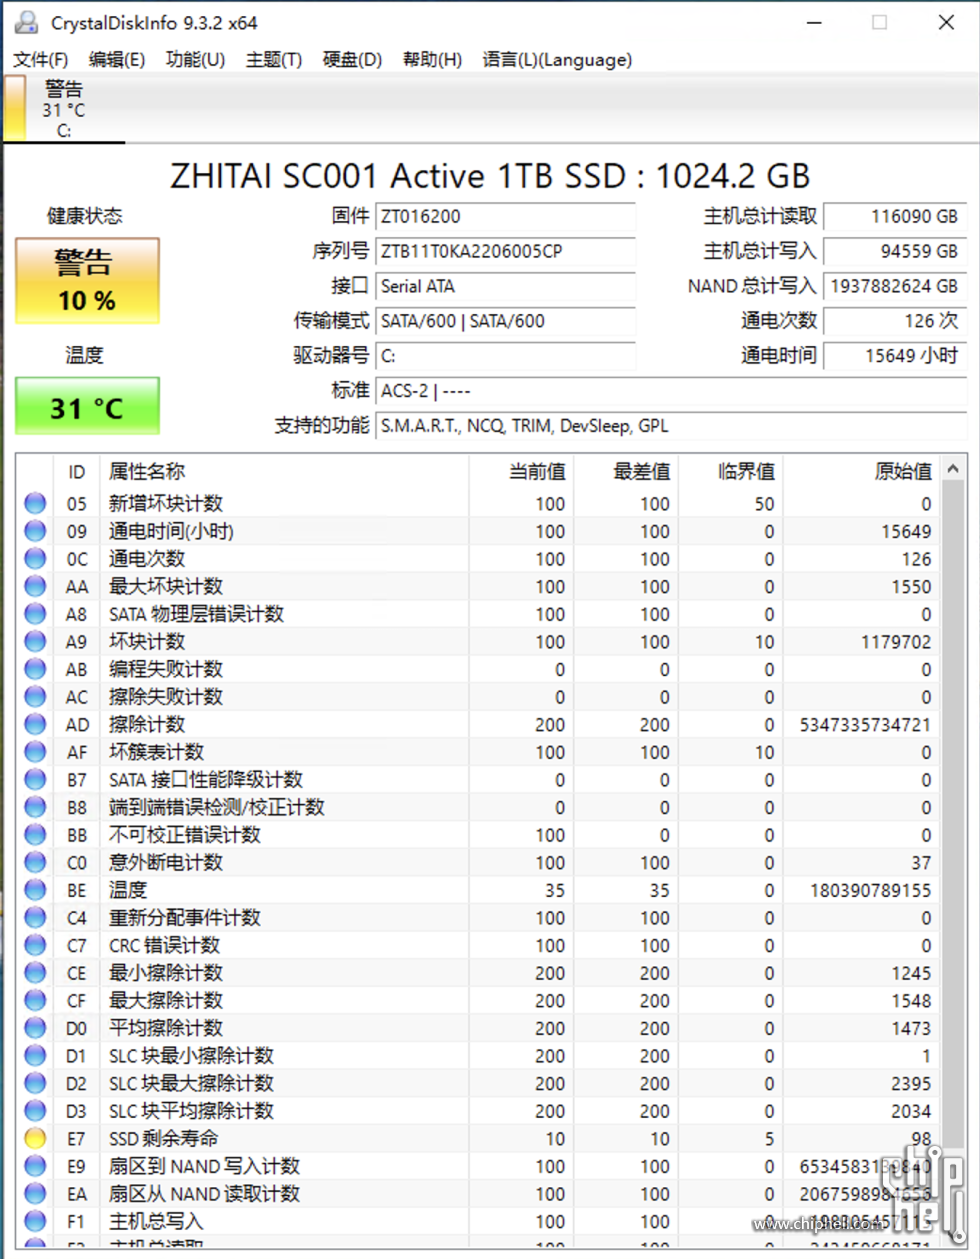
Task: Click status orb for CF 最大擦除计数
Action: point(36,1000)
